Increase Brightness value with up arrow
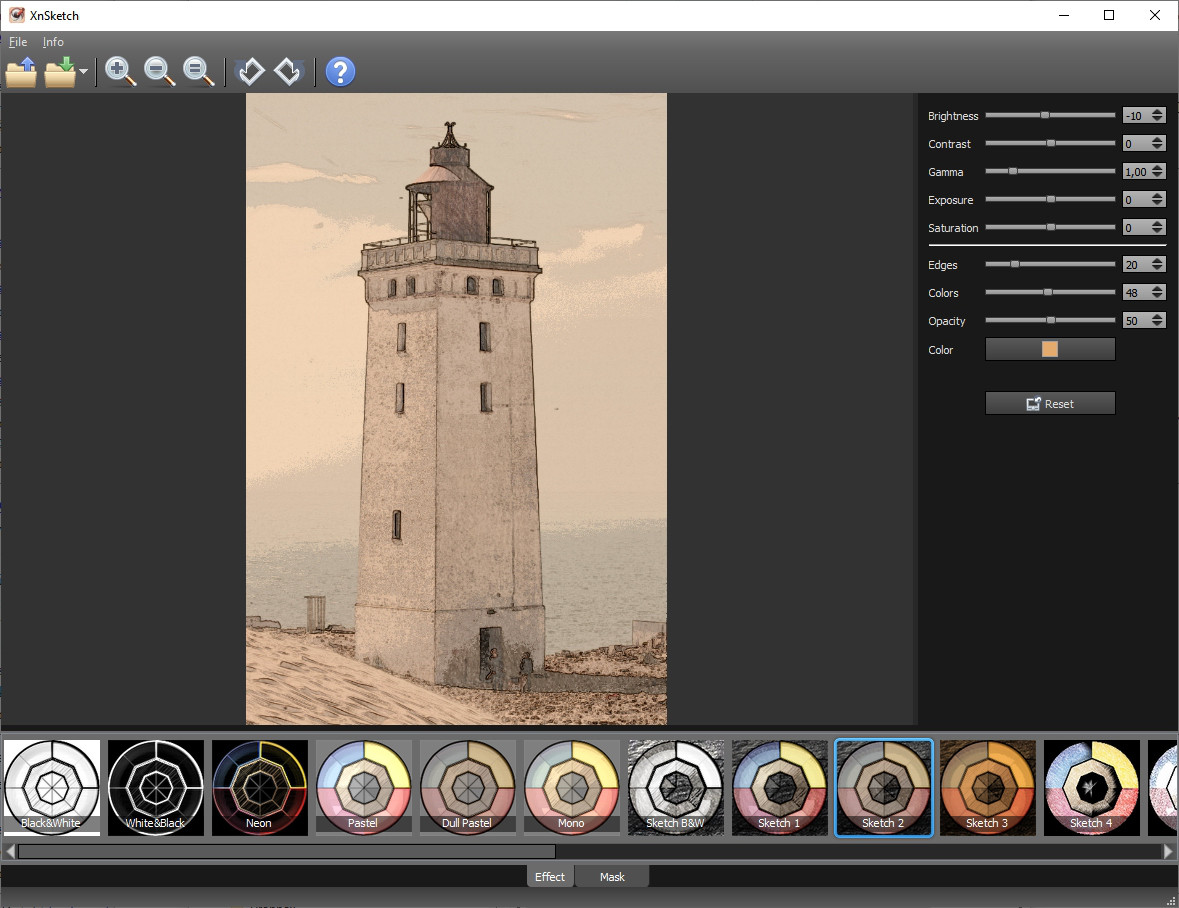The height and width of the screenshot is (908, 1179). coord(1157,112)
